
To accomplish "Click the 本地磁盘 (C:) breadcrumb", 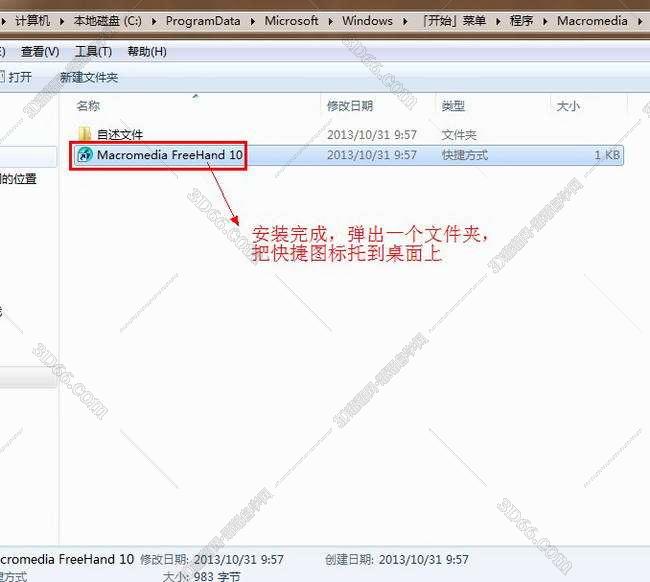I will (107, 21).
